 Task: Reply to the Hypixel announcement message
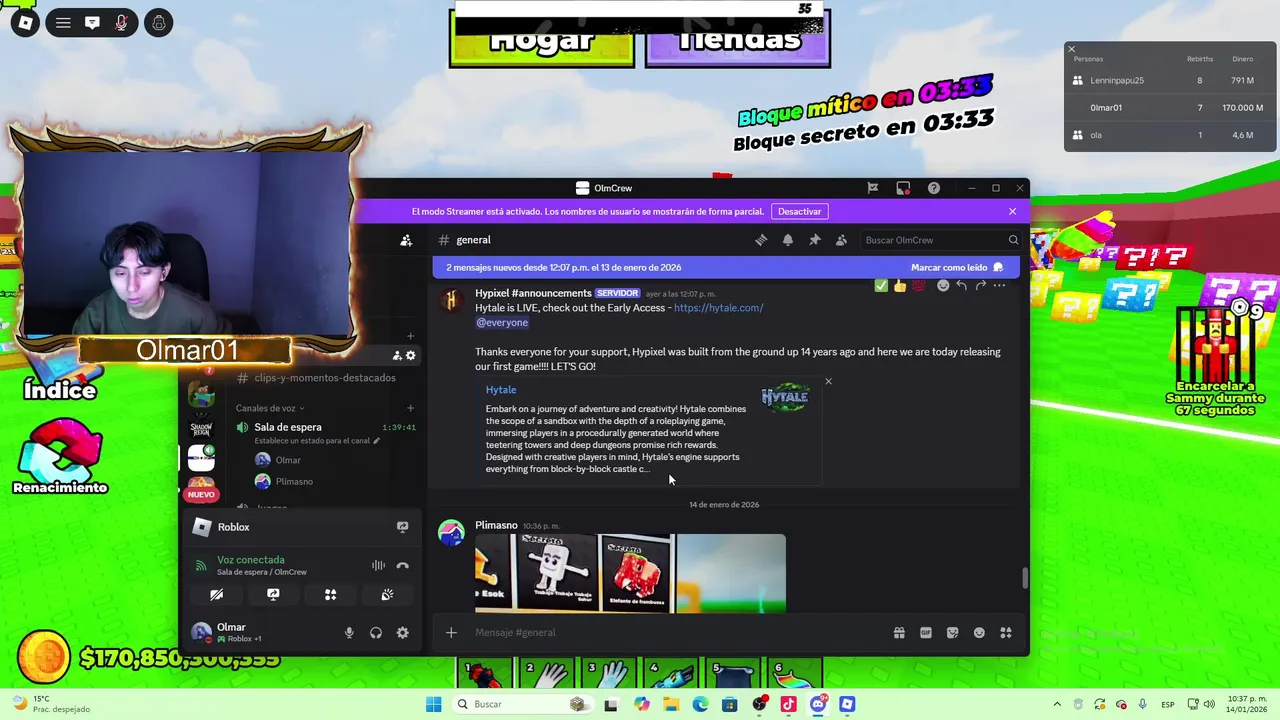[961, 286]
